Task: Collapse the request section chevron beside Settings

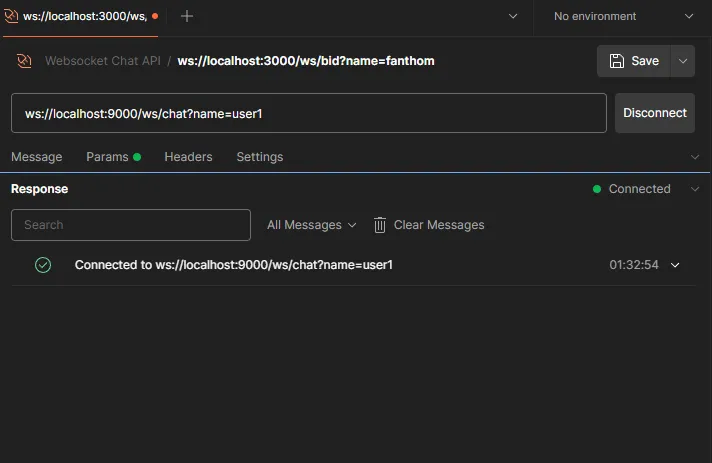Action: tap(695, 157)
